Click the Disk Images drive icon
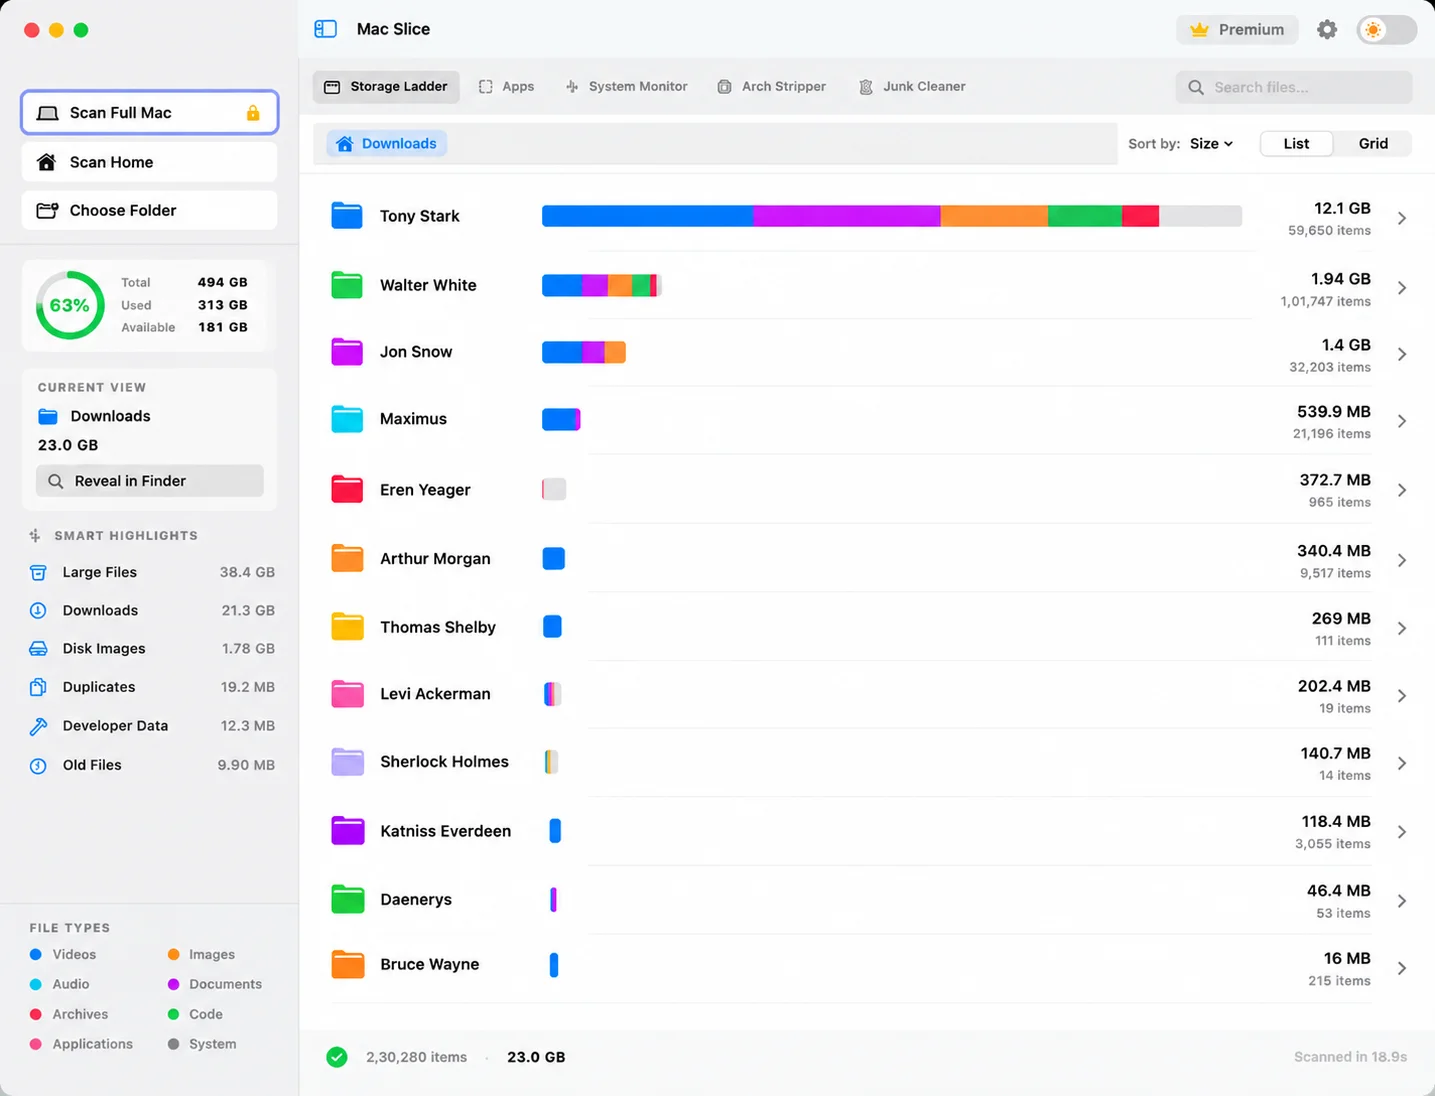The image size is (1435, 1096). click(38, 649)
